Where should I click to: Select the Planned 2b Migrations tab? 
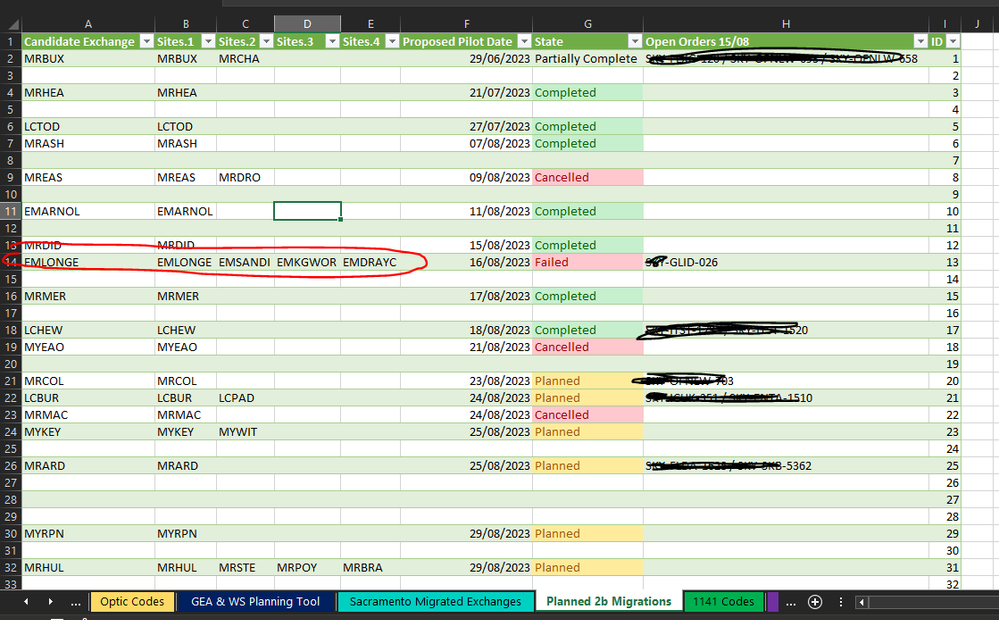608,602
